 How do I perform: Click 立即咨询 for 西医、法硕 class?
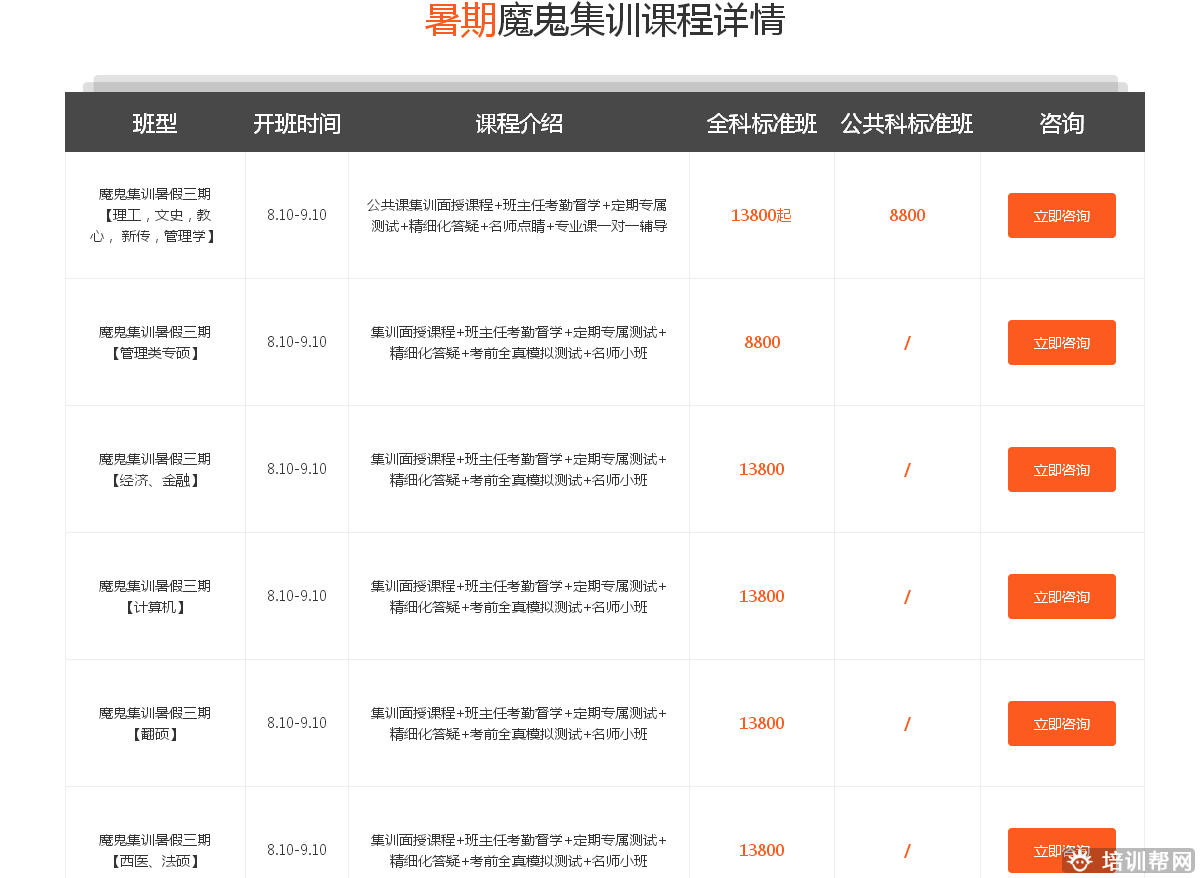1061,850
